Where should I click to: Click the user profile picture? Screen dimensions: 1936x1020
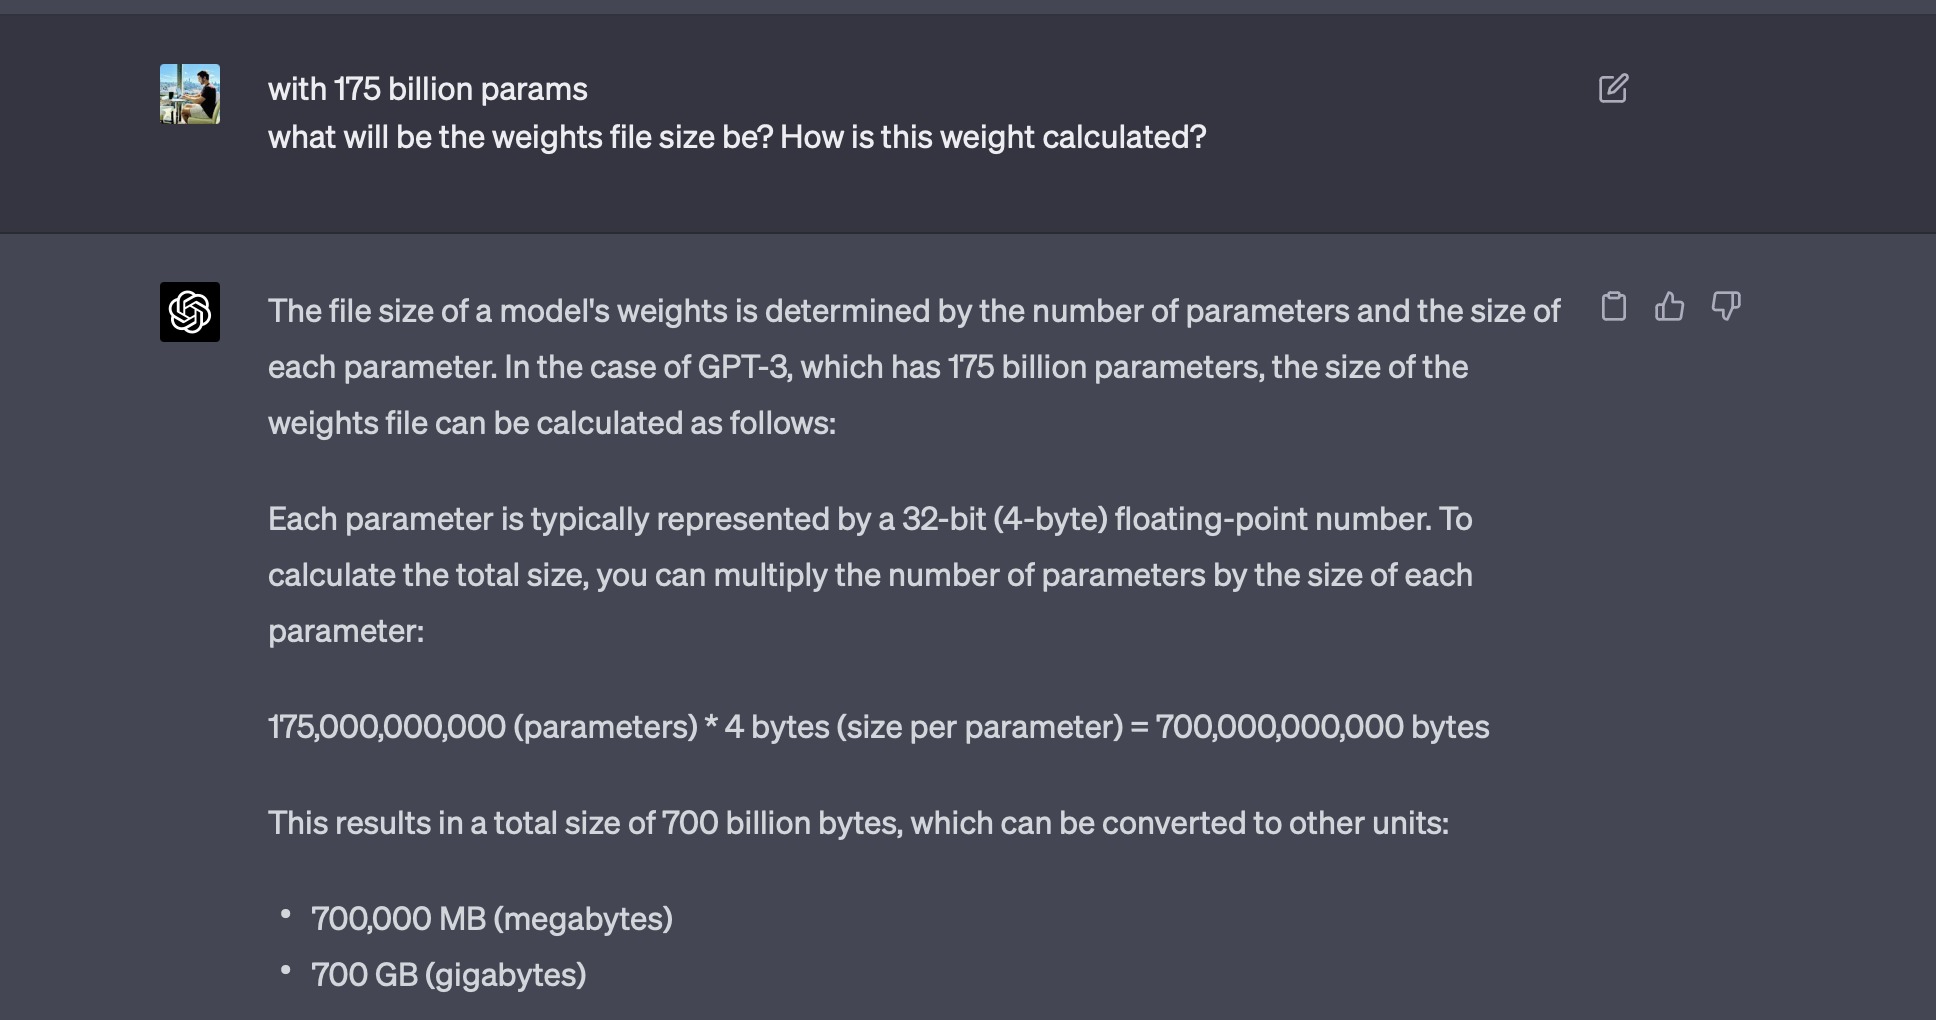[190, 94]
